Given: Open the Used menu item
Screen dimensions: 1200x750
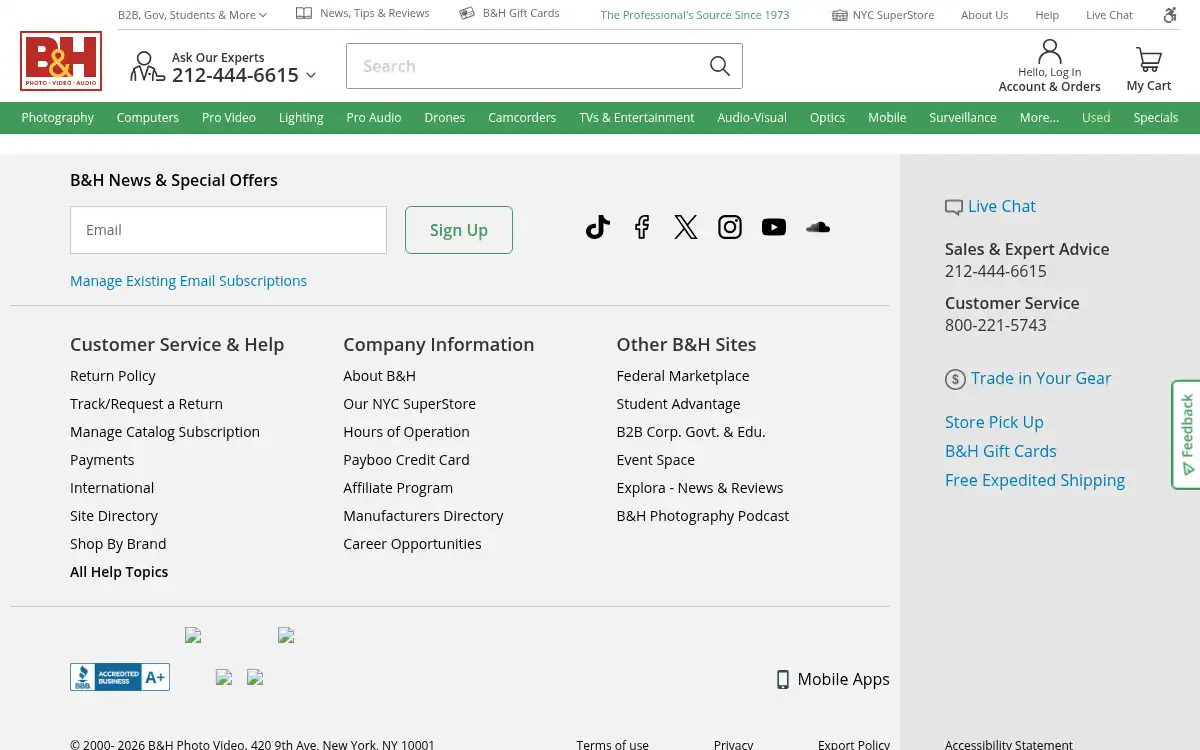Looking at the screenshot, I should tap(1096, 117).
